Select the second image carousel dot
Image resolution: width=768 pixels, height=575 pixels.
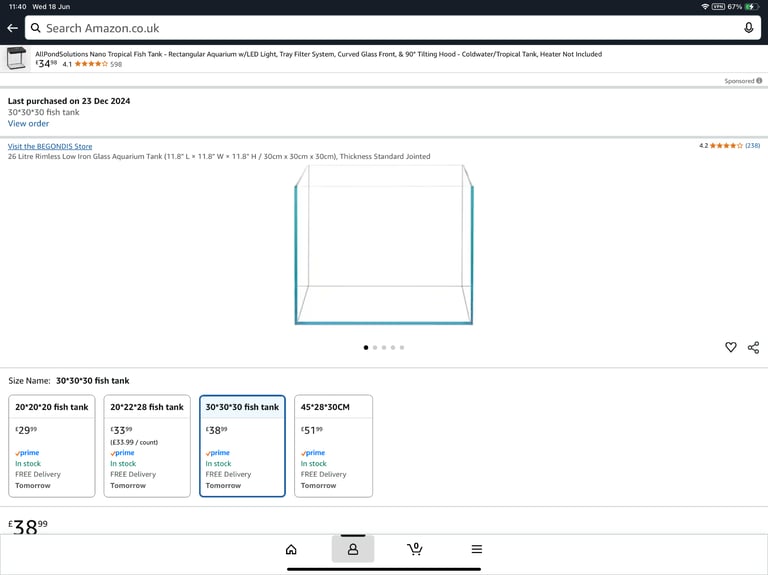[x=375, y=347]
